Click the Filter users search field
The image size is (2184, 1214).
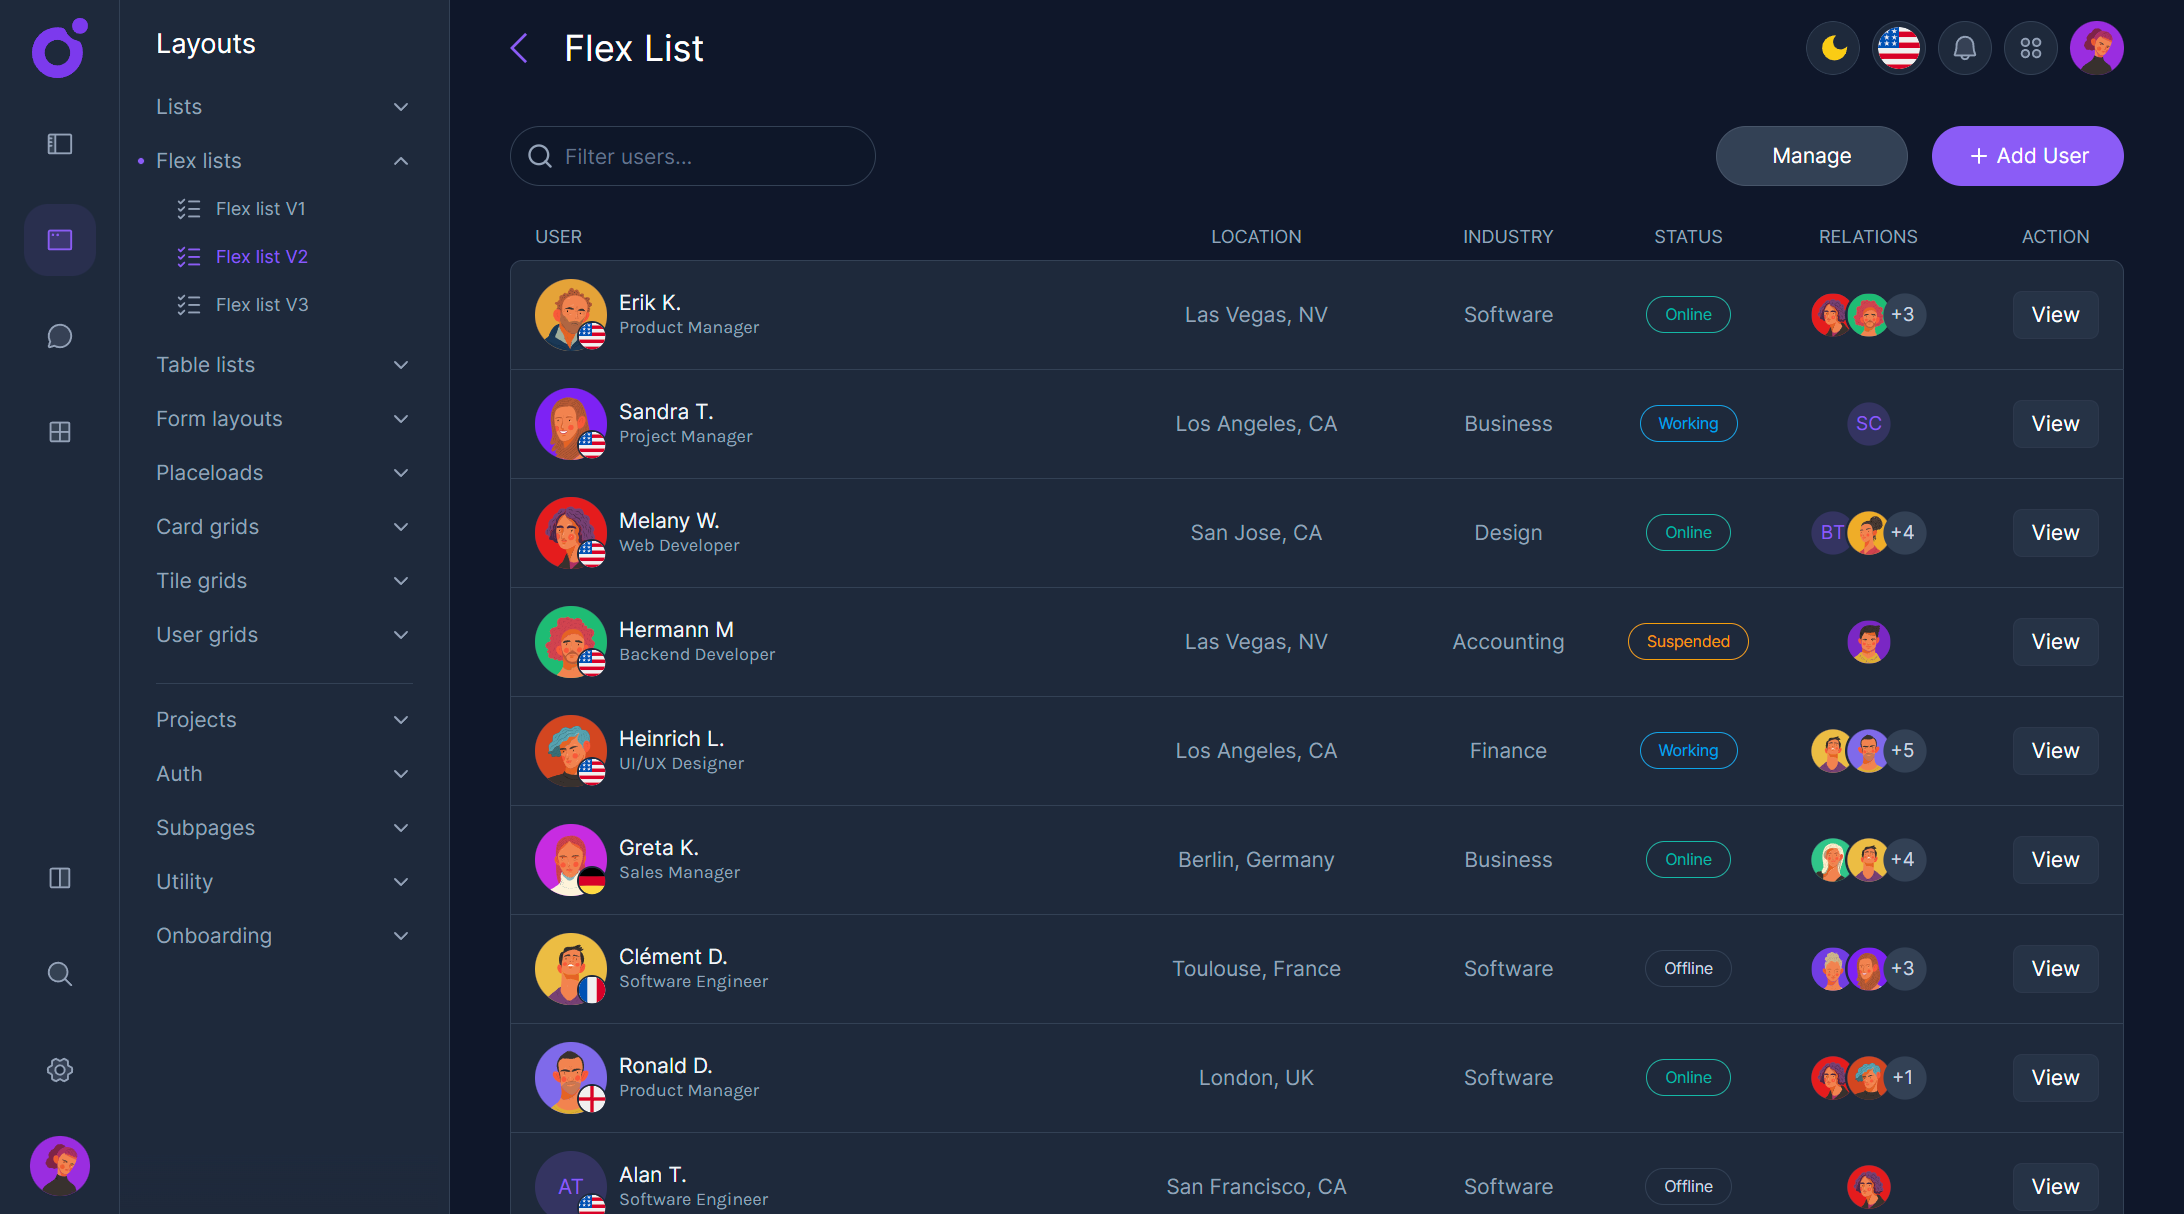[692, 156]
